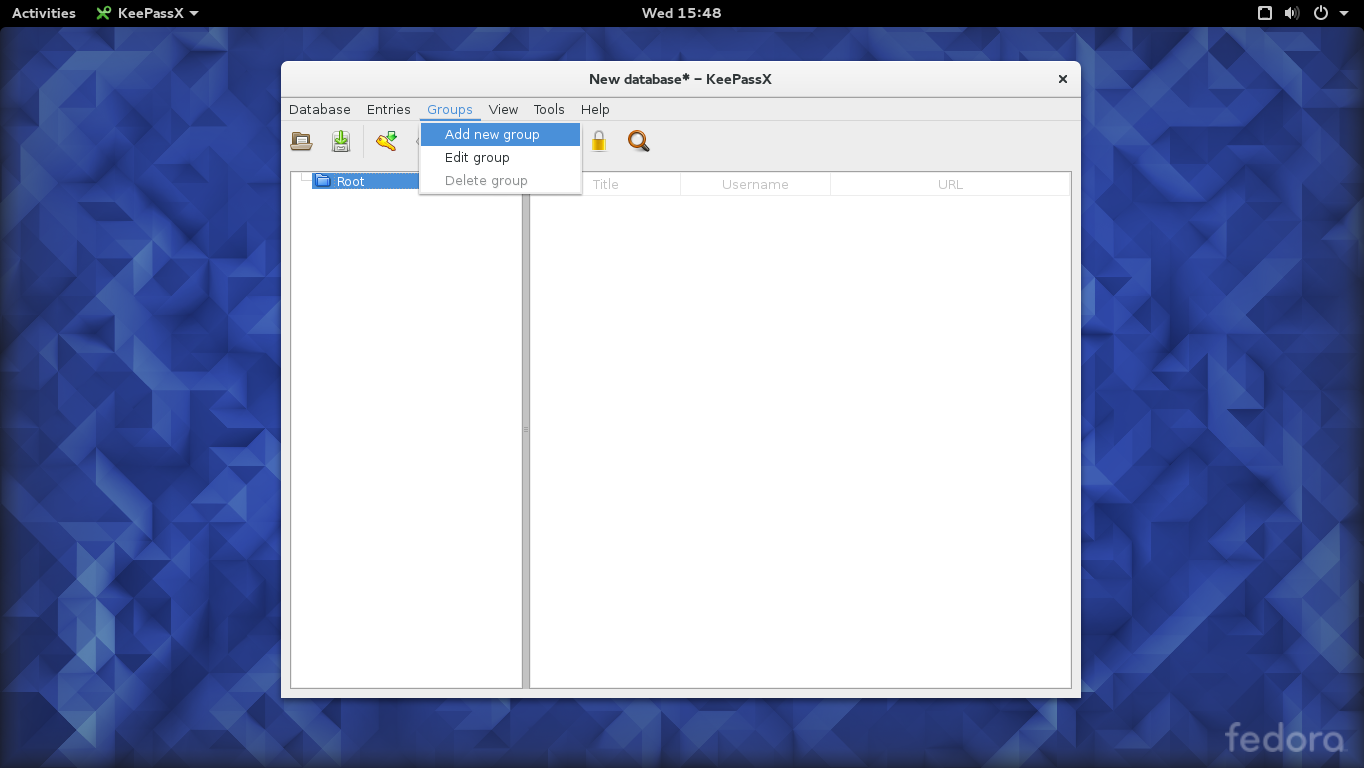Sort entries by Title column header
The image size is (1364, 768).
coord(606,184)
